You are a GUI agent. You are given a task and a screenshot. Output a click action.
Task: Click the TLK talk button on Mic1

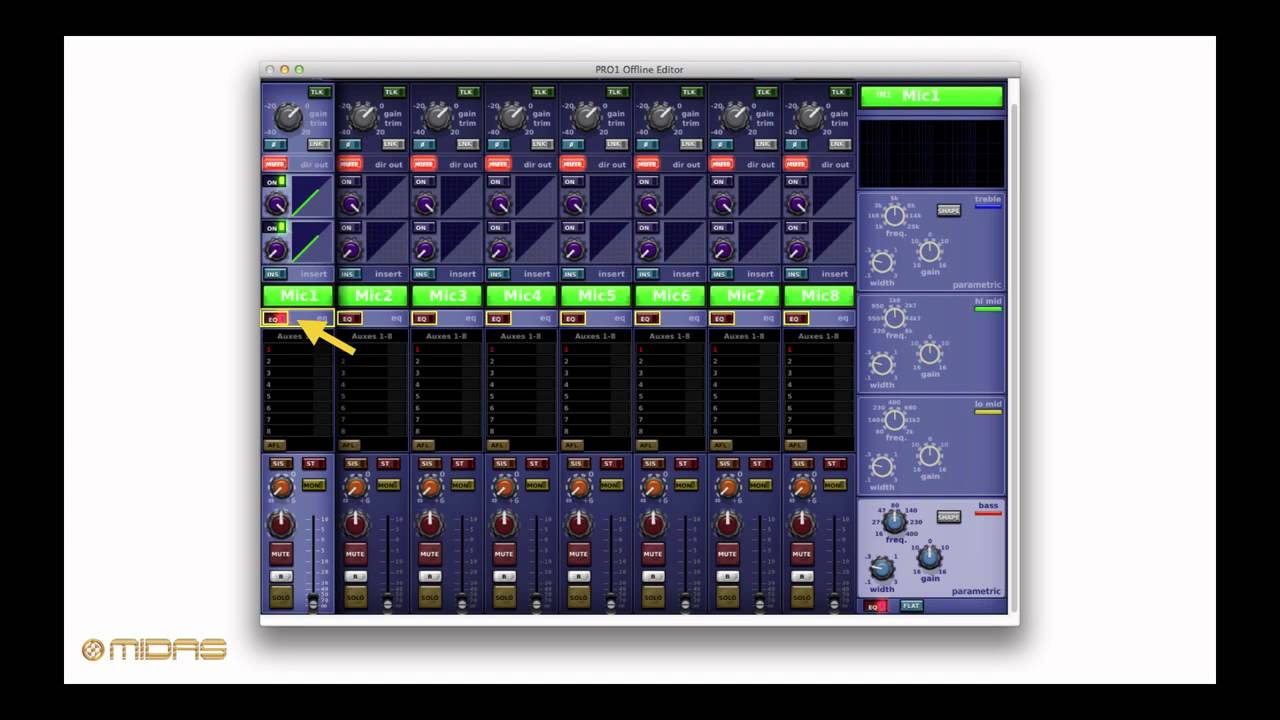point(318,92)
